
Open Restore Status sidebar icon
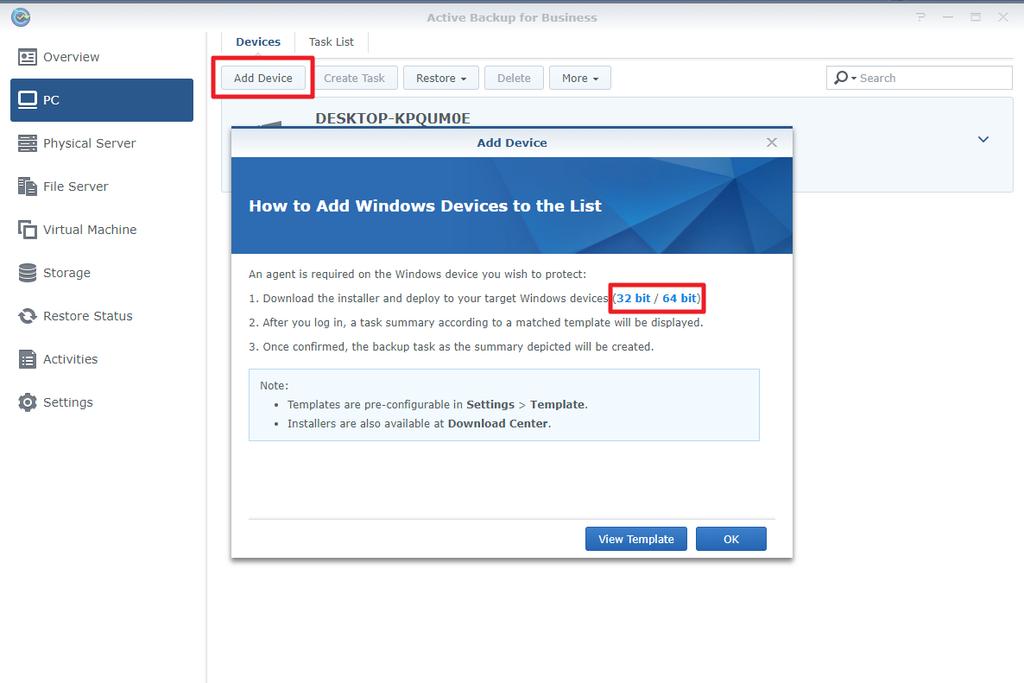pos(27,316)
